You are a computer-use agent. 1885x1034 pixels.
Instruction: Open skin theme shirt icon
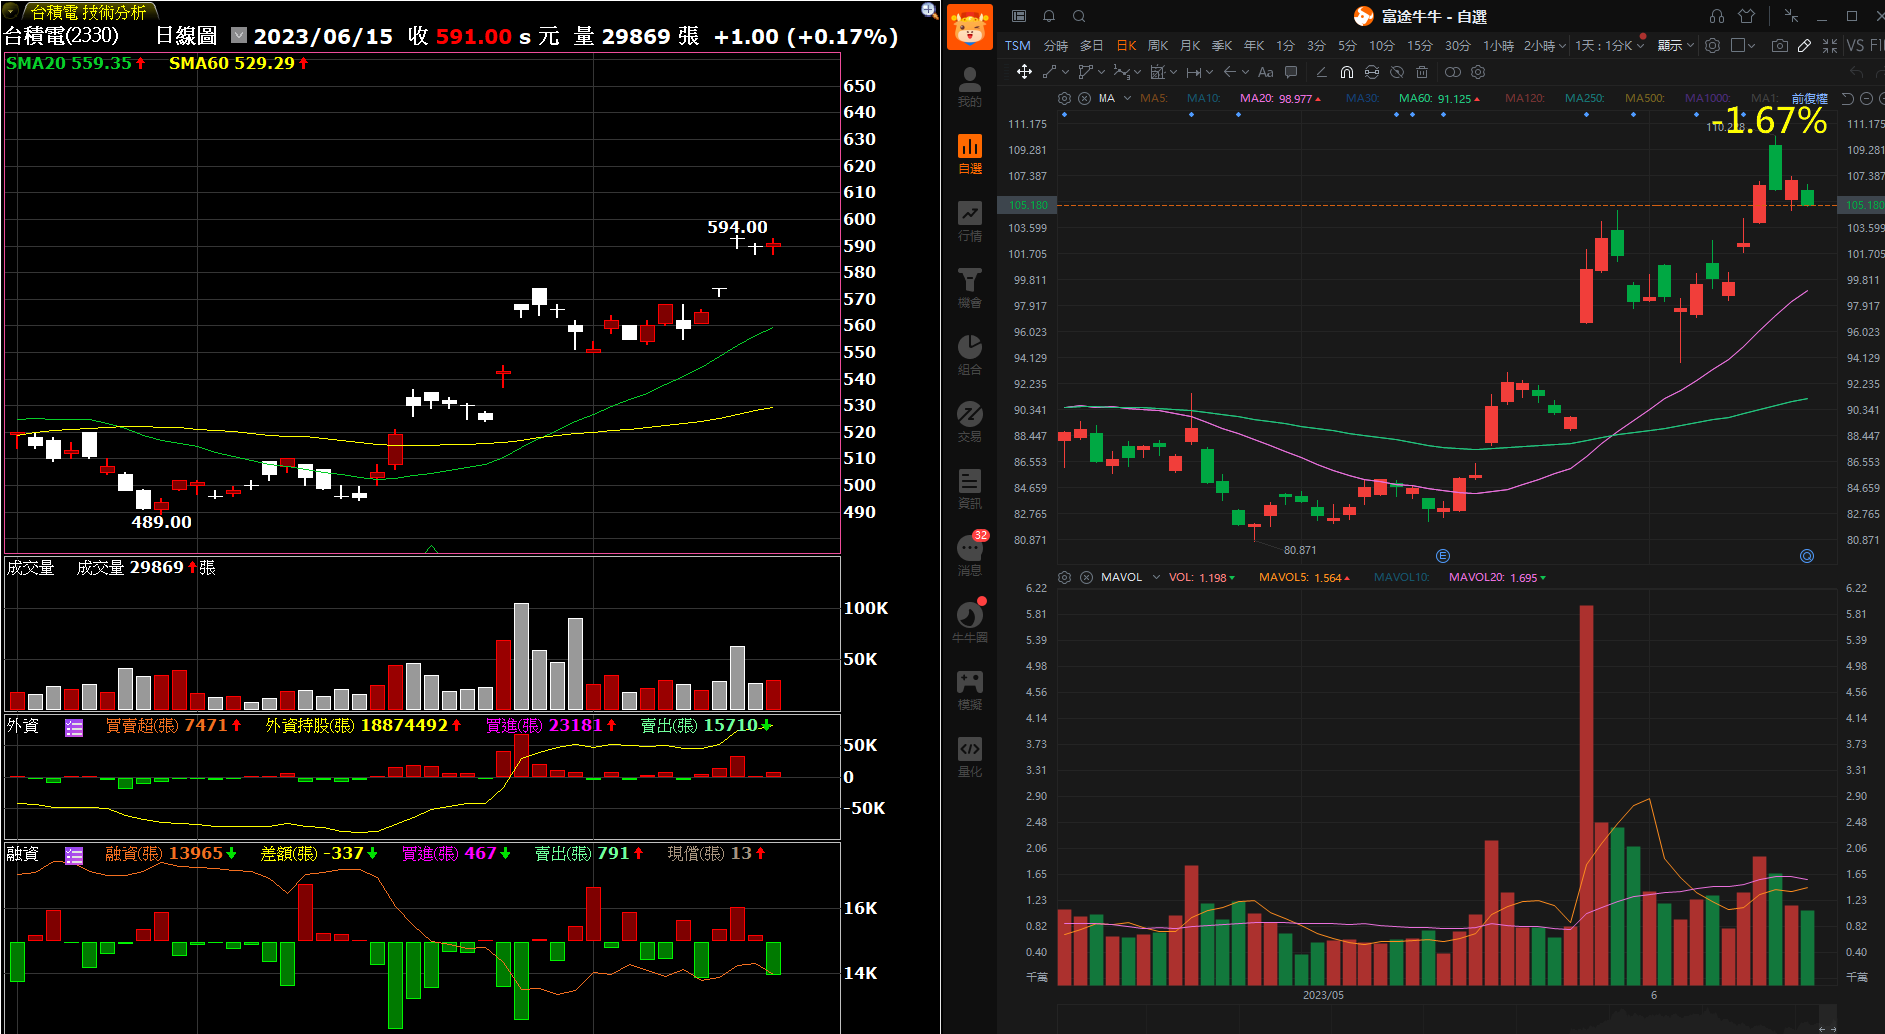coord(1747,16)
